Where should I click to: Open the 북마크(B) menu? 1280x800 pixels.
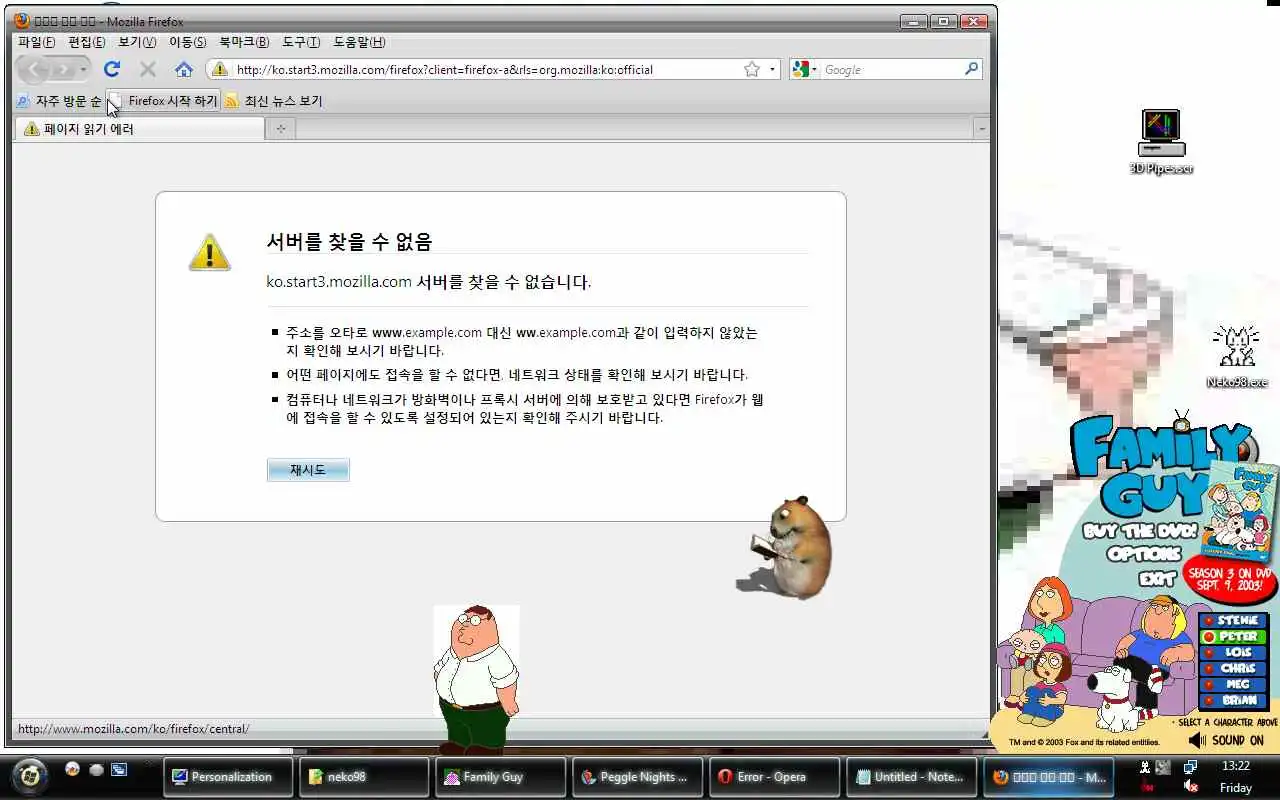(244, 42)
